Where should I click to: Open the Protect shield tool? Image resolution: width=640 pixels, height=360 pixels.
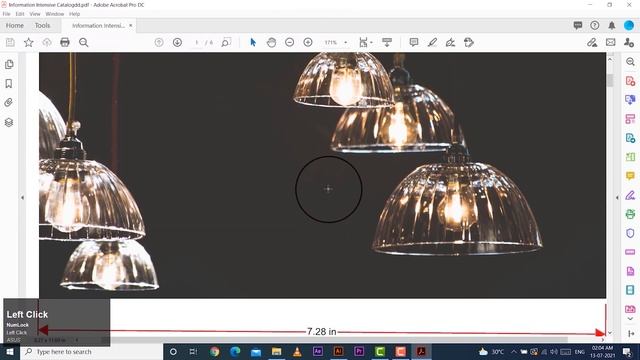coord(630,233)
